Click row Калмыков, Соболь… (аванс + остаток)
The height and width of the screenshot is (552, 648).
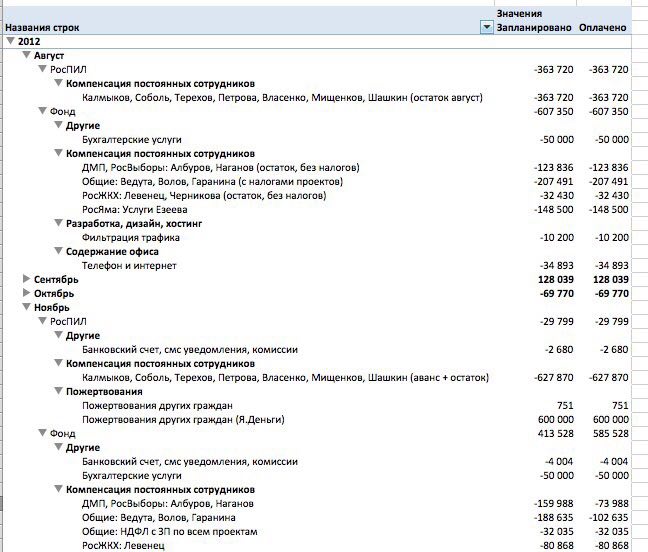[285, 378]
